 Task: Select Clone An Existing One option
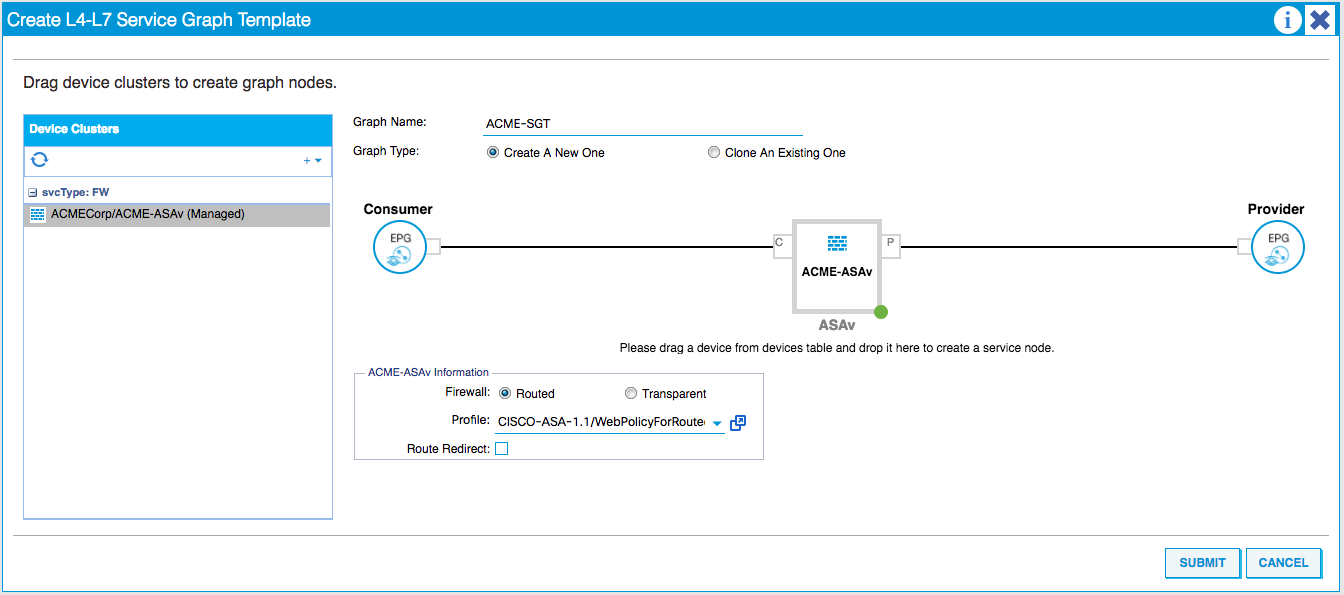(x=713, y=153)
